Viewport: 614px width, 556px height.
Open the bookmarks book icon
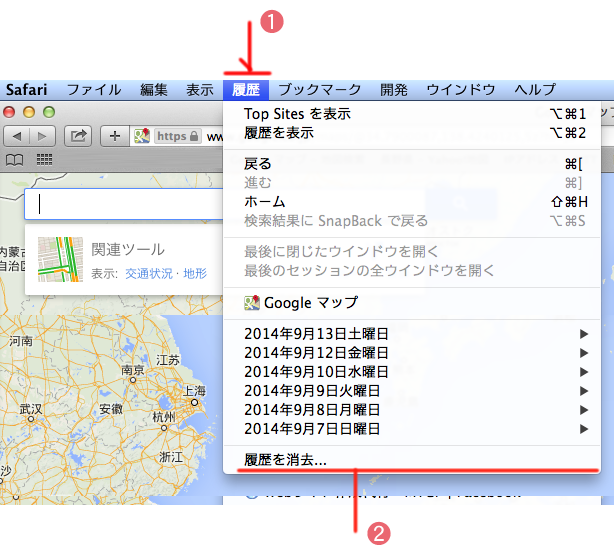point(14,160)
